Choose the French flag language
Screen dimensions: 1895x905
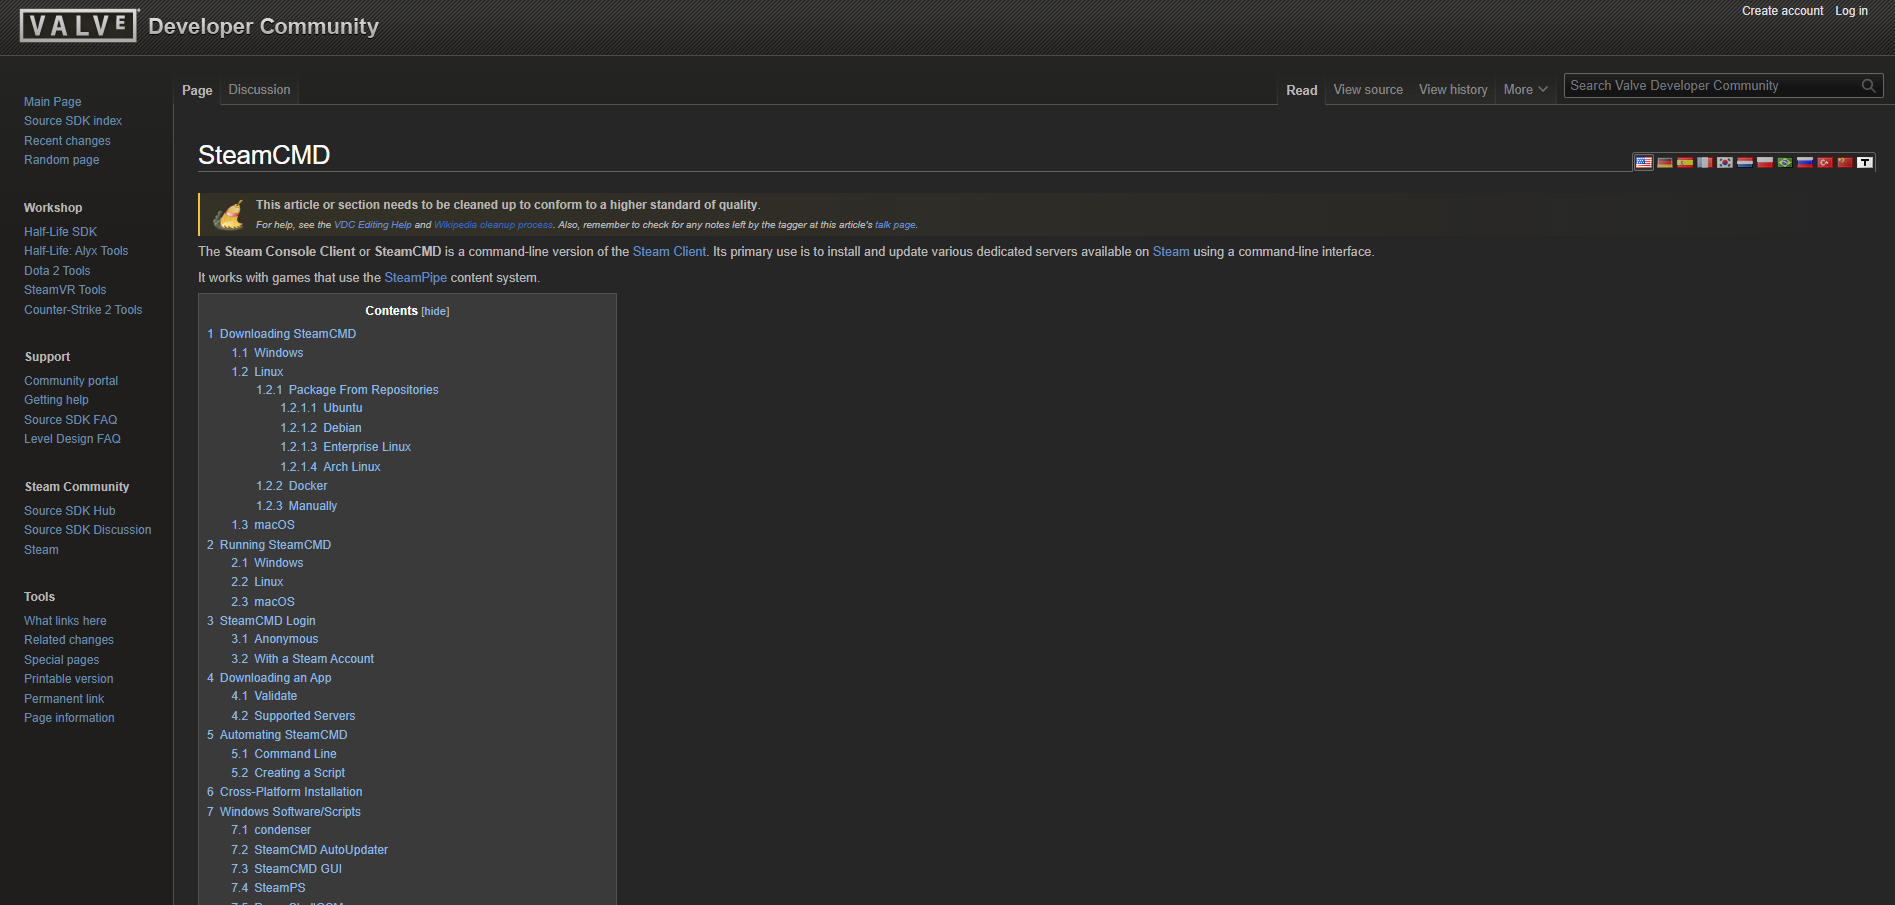tap(1705, 162)
